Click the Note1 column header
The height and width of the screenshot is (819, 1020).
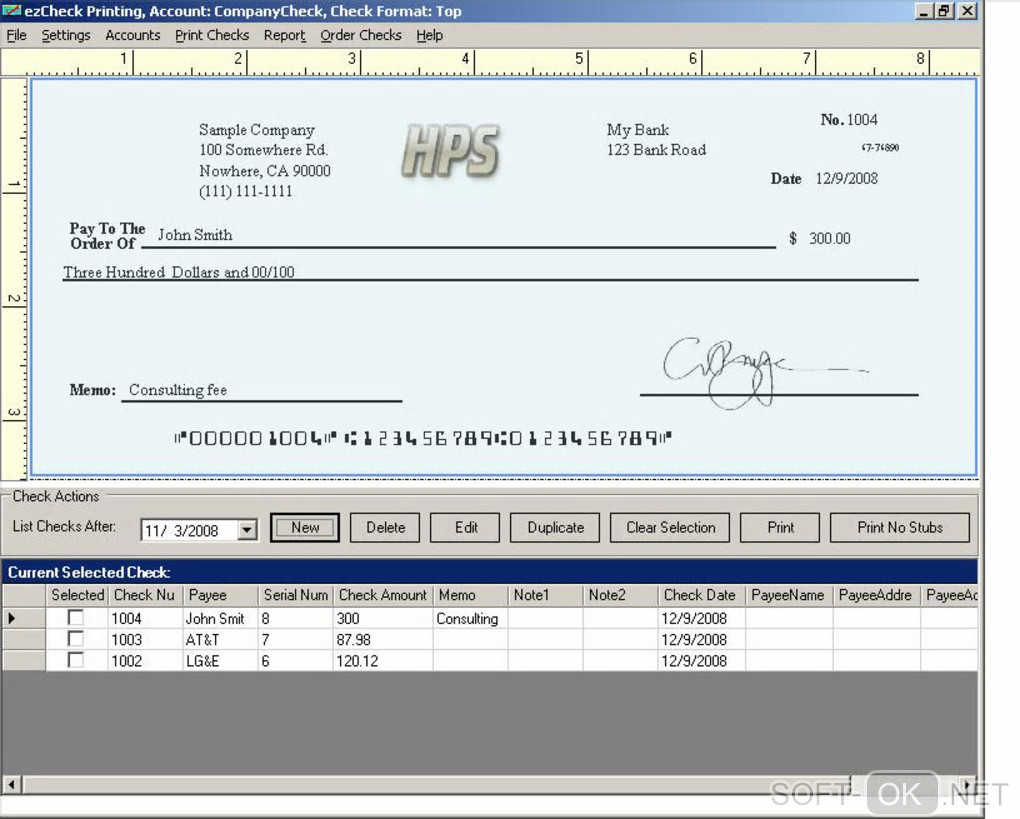[x=545, y=595]
